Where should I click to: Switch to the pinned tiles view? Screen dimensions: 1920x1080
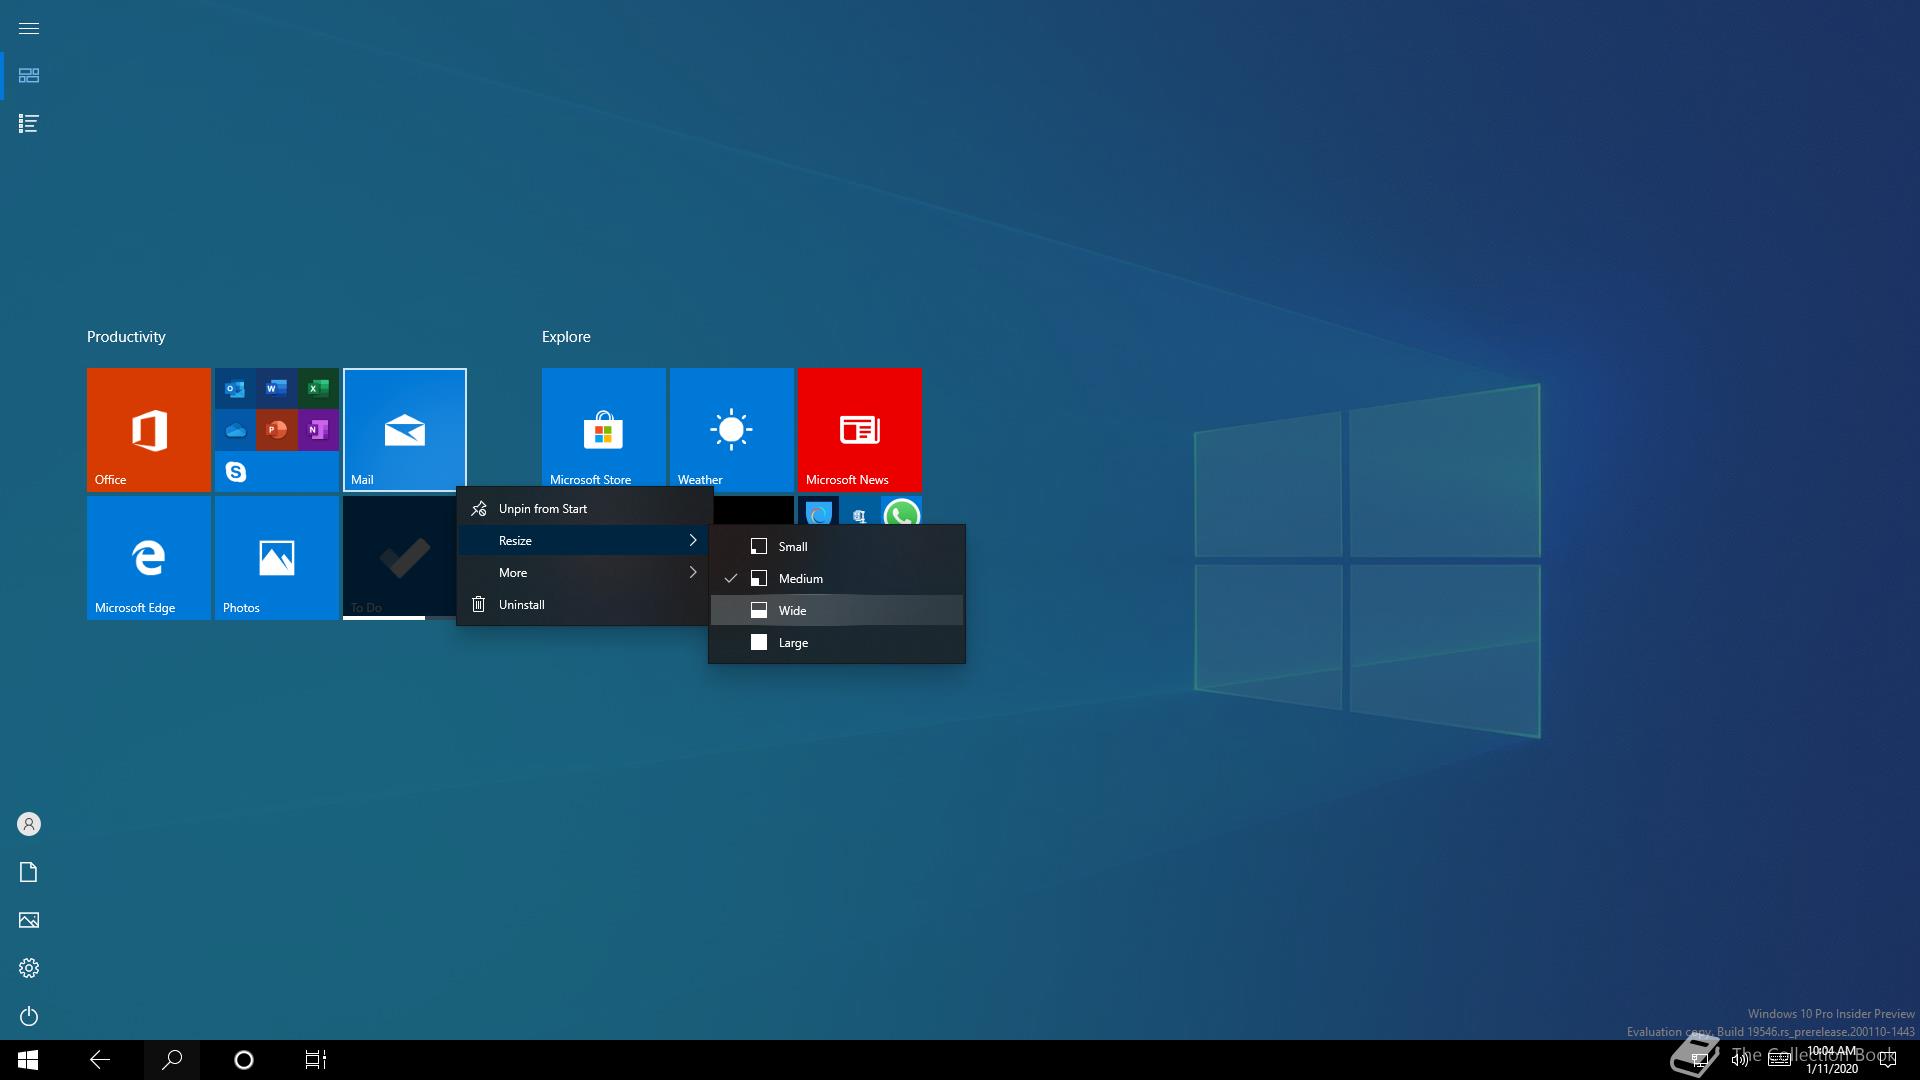[x=29, y=76]
